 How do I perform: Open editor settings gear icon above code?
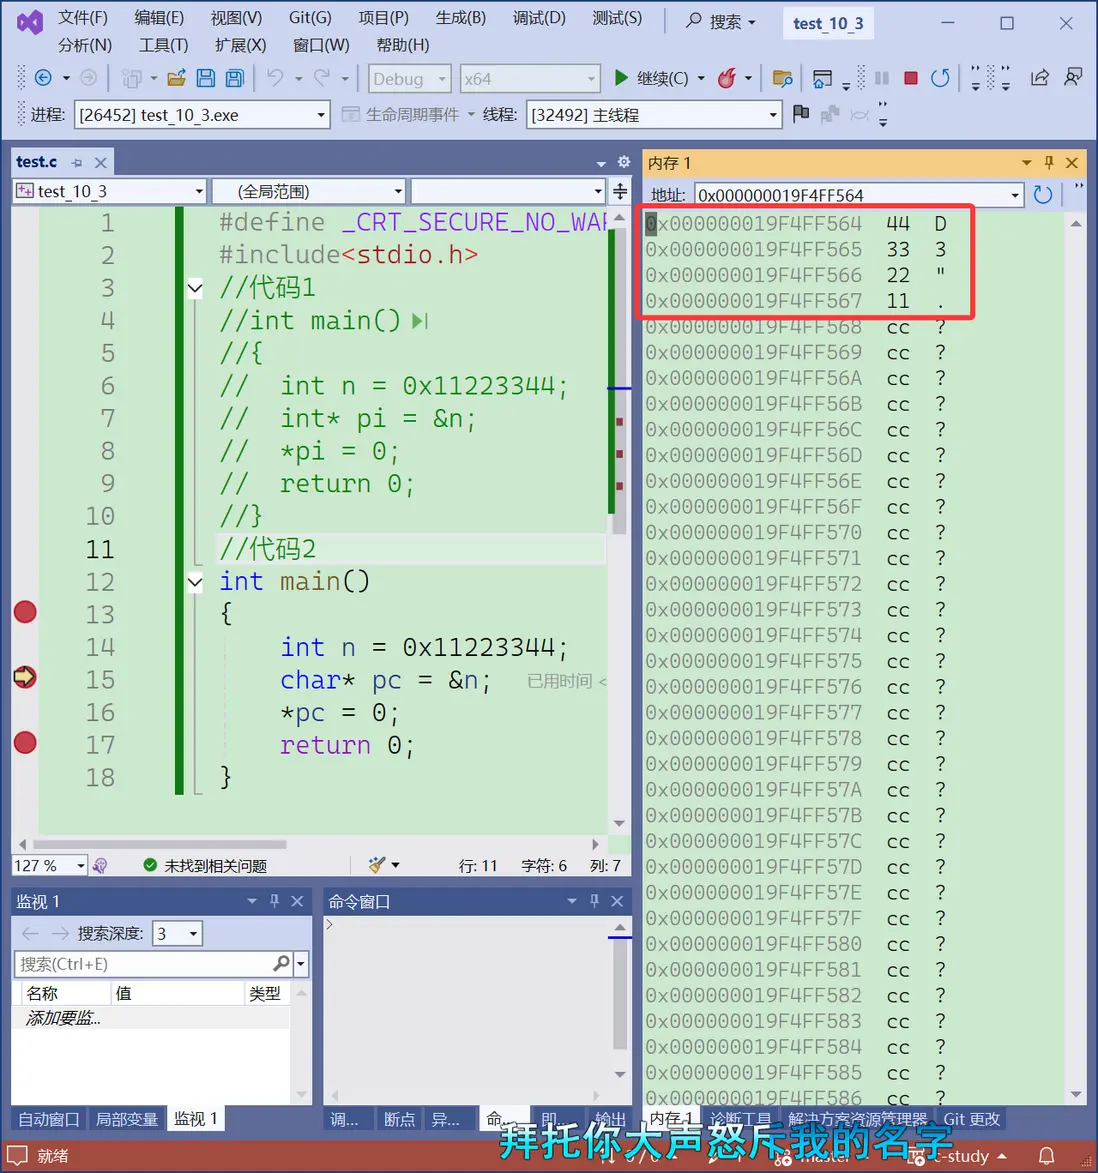click(624, 162)
